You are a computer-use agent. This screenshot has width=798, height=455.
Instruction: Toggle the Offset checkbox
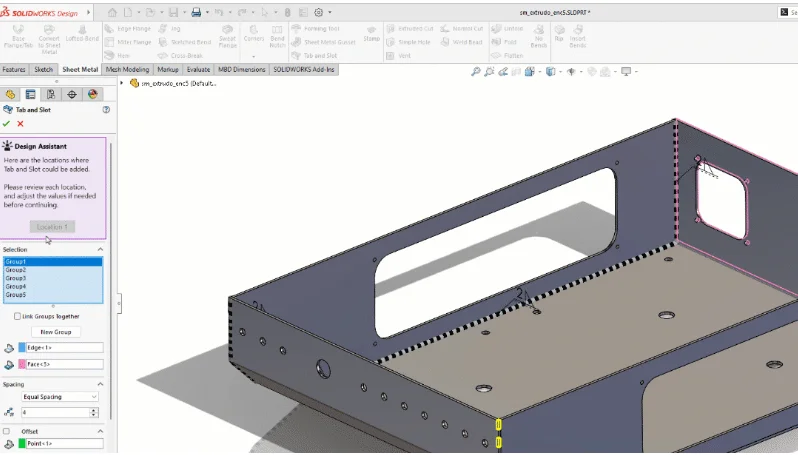click(8, 431)
